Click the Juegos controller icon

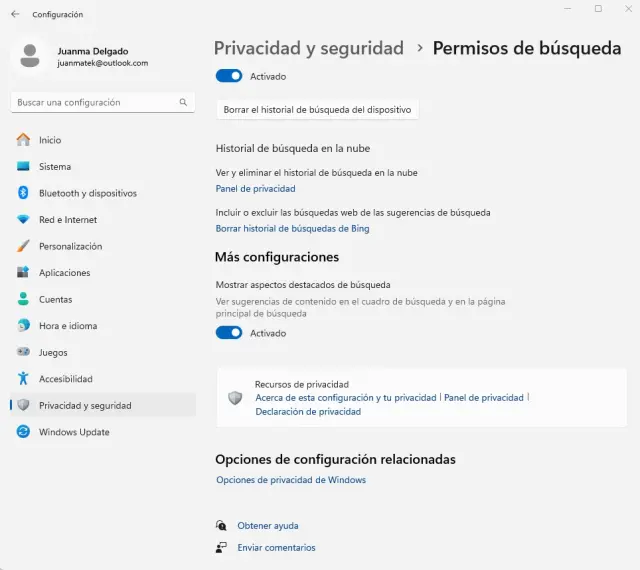point(23,352)
